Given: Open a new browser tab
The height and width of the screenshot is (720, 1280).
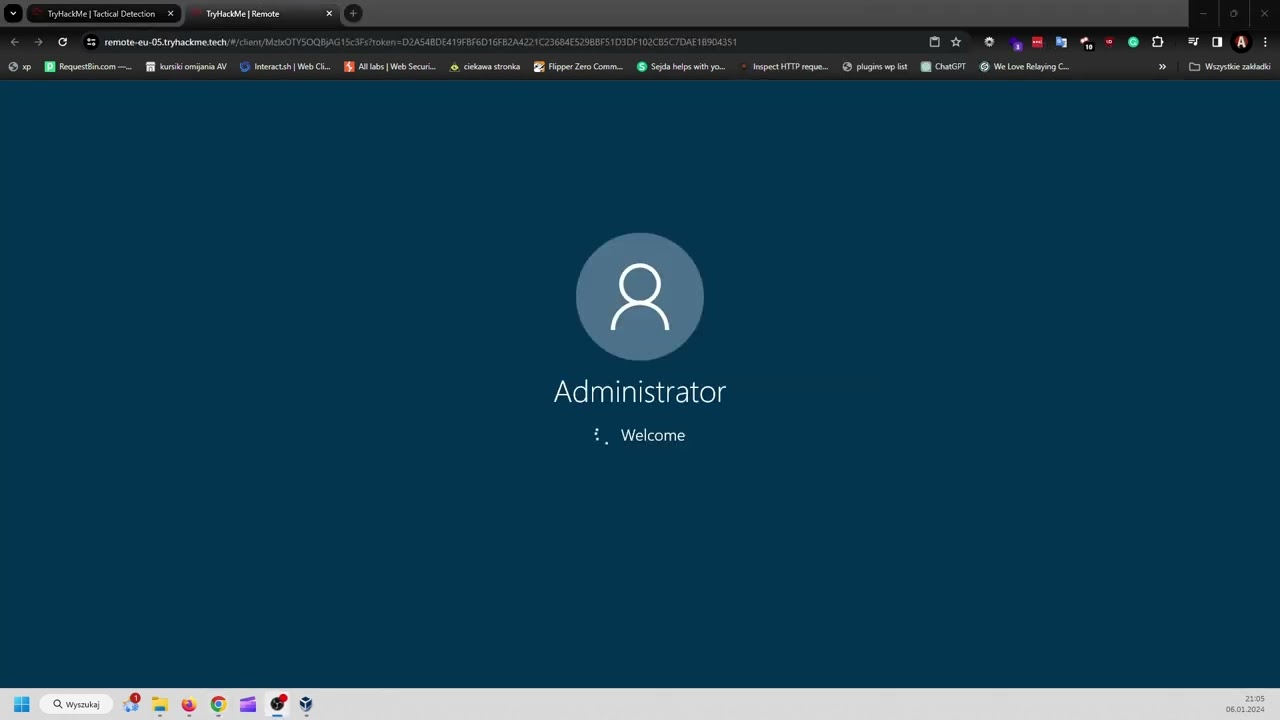Looking at the screenshot, I should 353,13.
